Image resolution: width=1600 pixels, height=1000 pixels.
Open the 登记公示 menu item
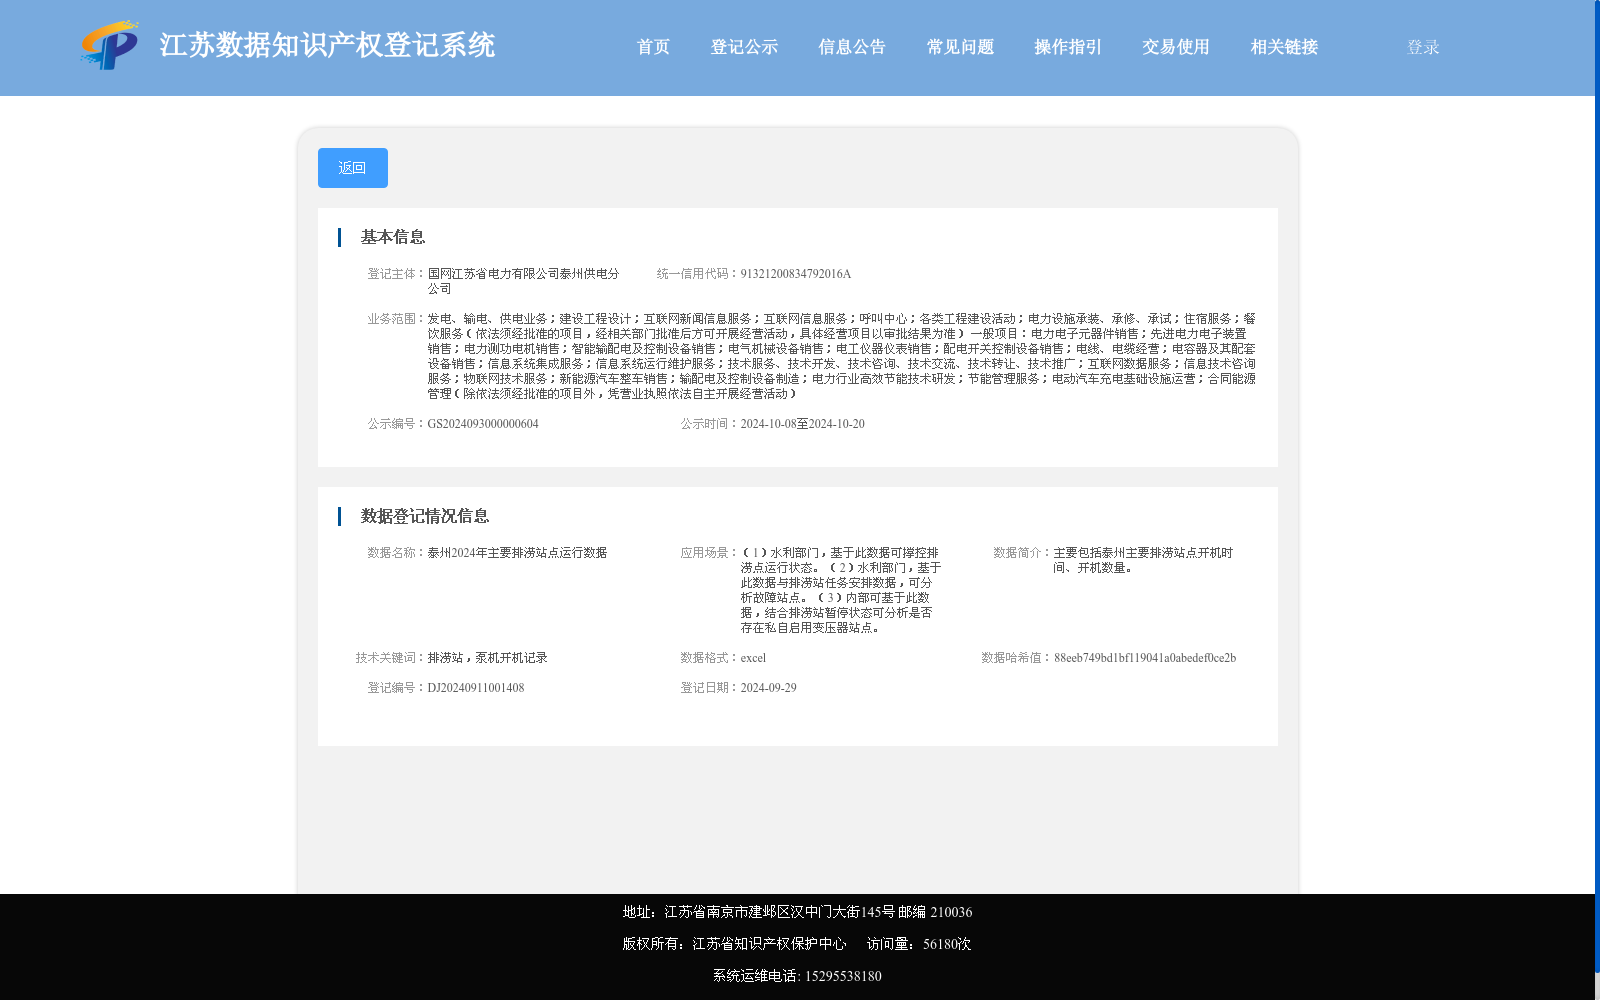(744, 46)
